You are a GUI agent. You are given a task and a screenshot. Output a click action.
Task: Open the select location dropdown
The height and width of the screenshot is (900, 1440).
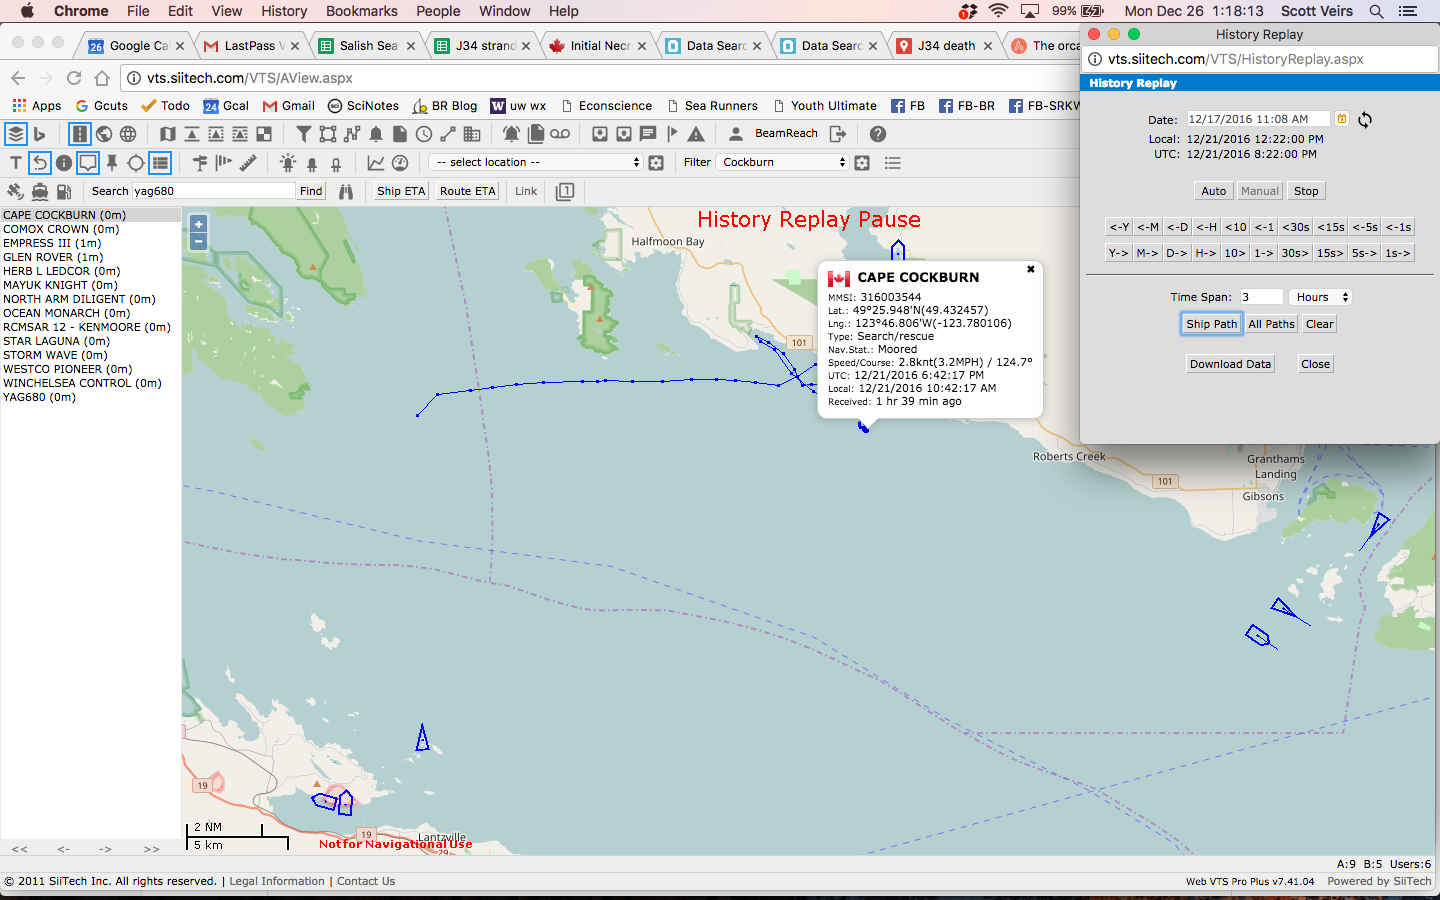coord(535,162)
